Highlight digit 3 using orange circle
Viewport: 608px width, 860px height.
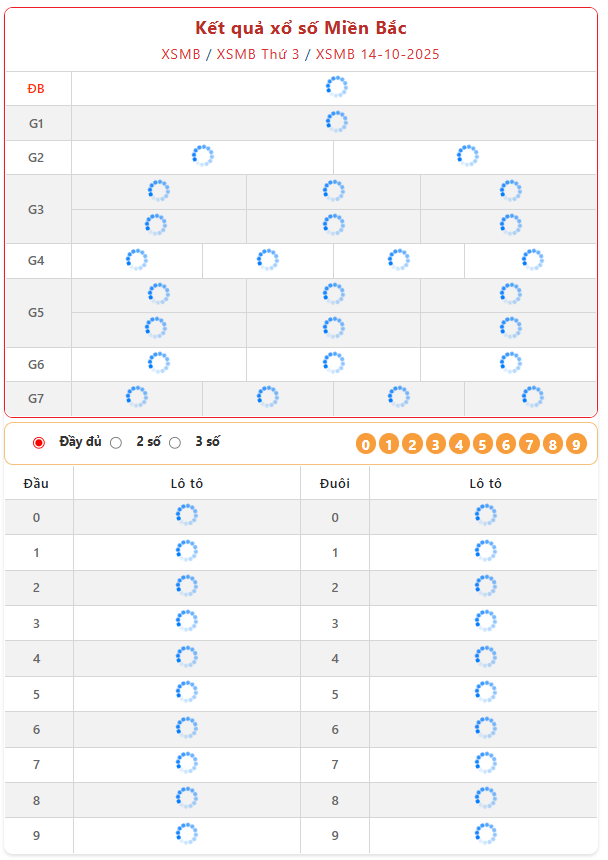pyautogui.click(x=436, y=444)
